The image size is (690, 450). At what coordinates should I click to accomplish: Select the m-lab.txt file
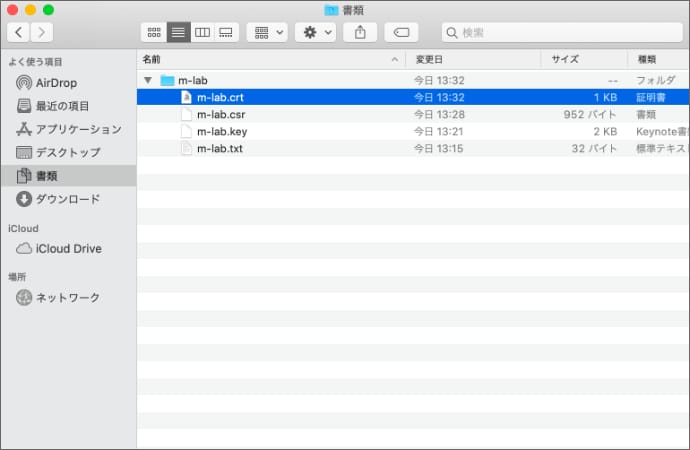[219, 148]
